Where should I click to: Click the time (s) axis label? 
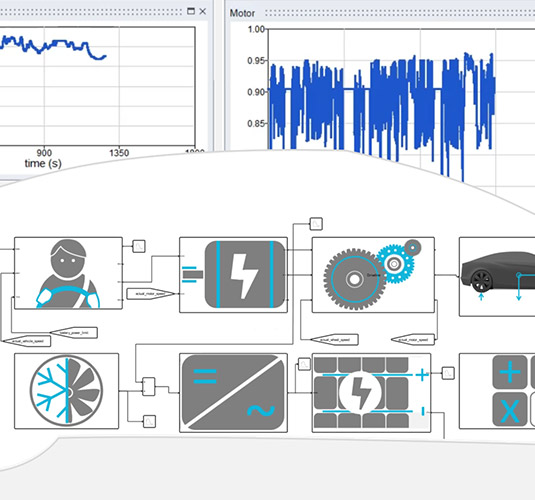click(43, 163)
